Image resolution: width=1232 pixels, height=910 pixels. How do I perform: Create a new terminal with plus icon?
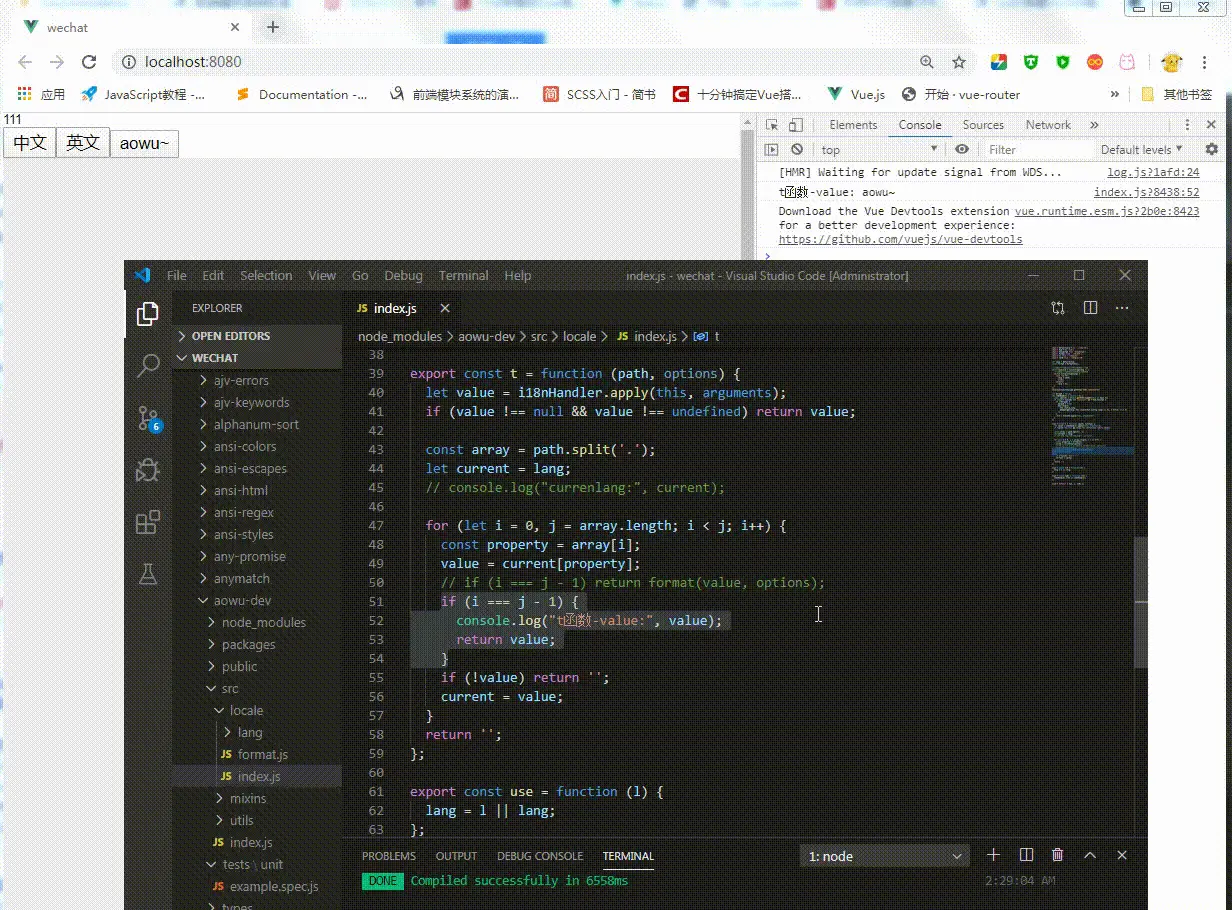coord(993,855)
